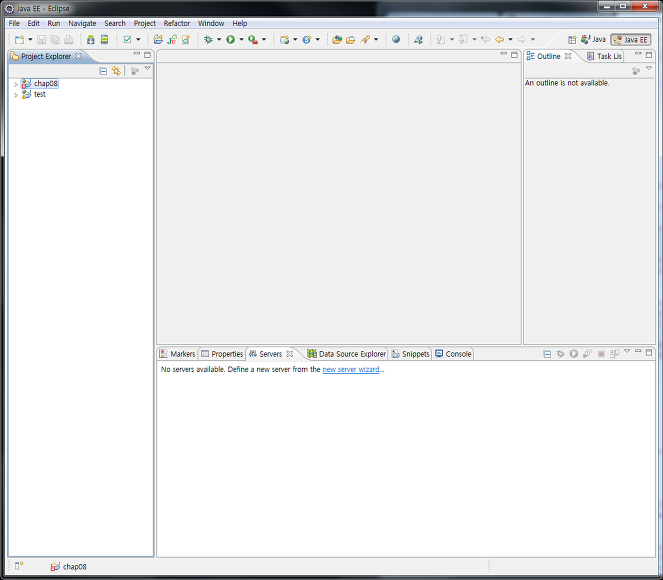This screenshot has width=663, height=580.
Task: Click the Save icon in toolbar
Action: pos(41,40)
